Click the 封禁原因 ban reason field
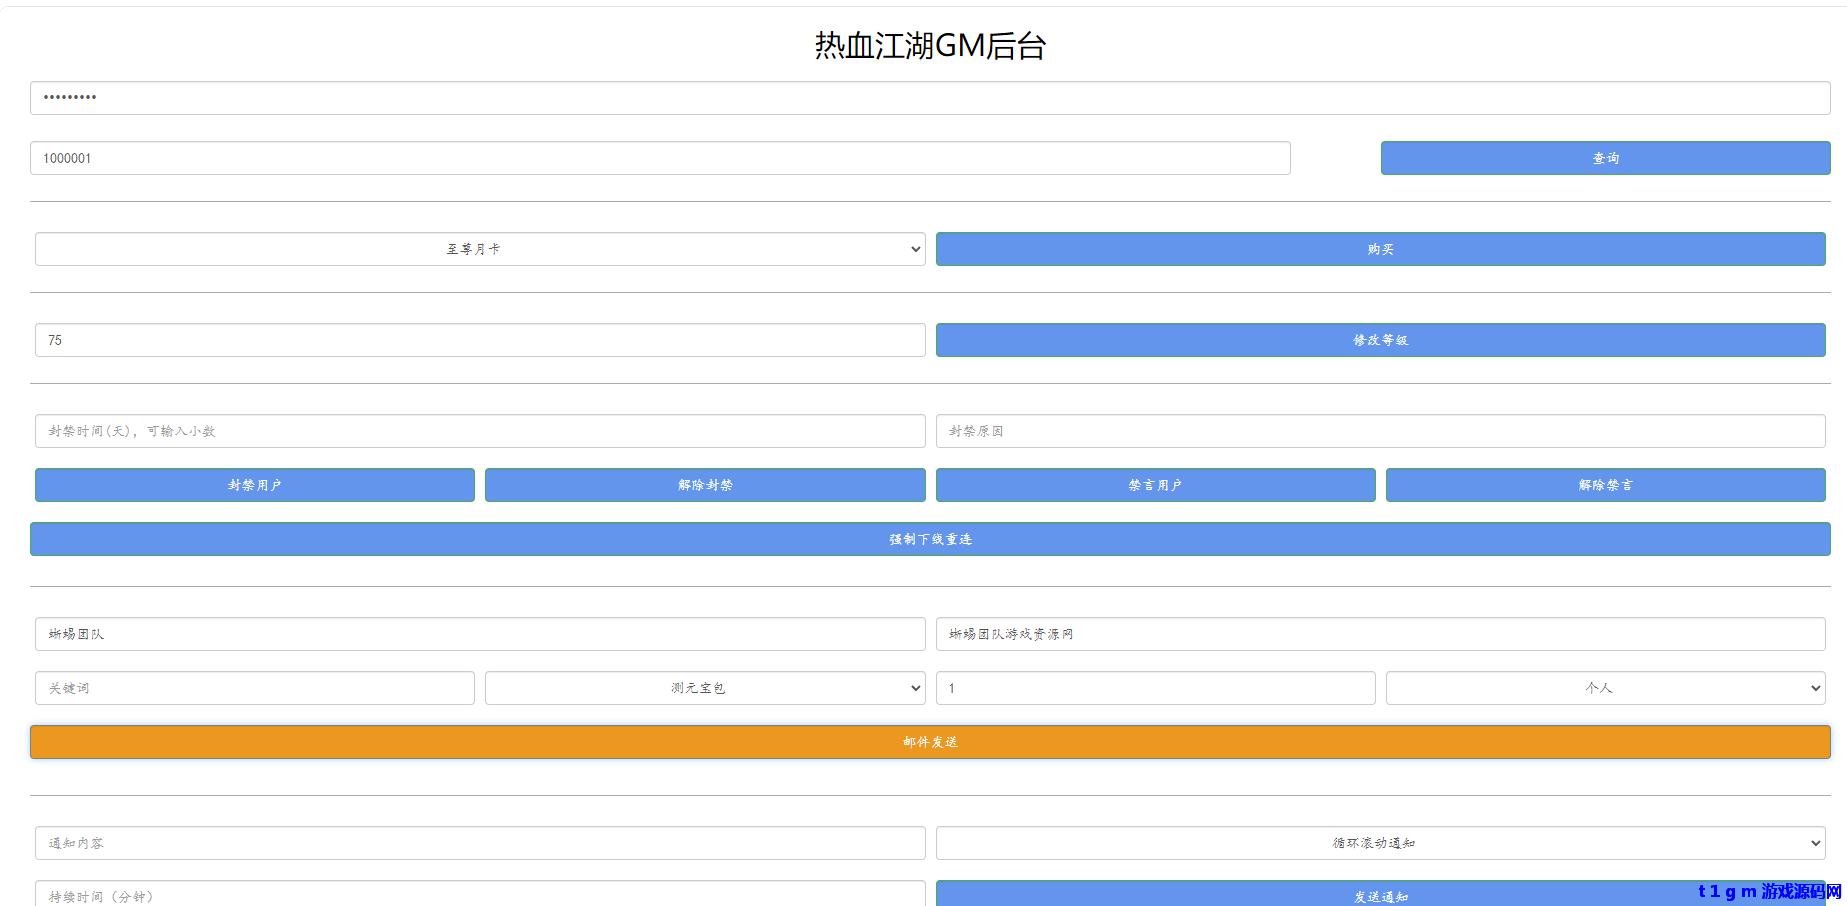The image size is (1847, 906). coord(1380,431)
